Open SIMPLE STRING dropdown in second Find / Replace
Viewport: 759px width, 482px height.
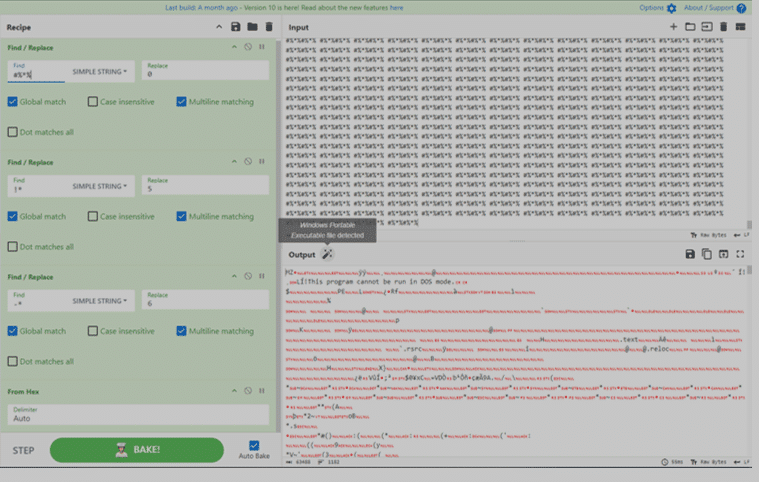(x=100, y=186)
